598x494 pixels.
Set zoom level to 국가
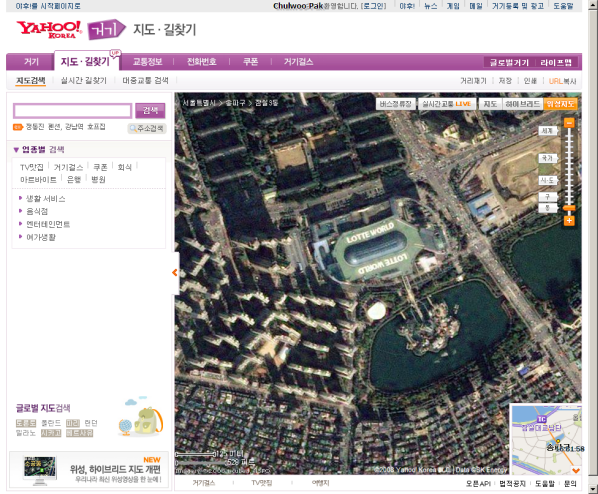tap(548, 158)
